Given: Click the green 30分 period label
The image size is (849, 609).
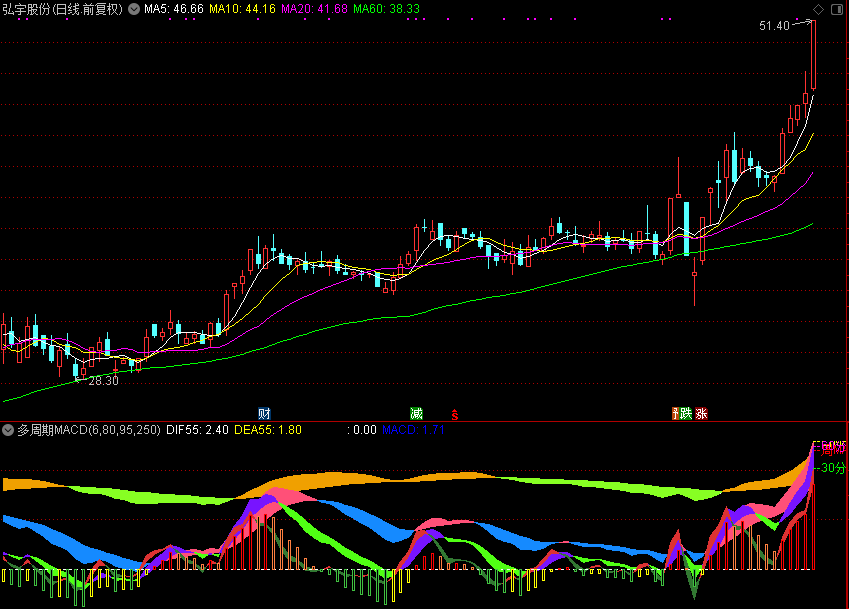Looking at the screenshot, I should [x=833, y=468].
